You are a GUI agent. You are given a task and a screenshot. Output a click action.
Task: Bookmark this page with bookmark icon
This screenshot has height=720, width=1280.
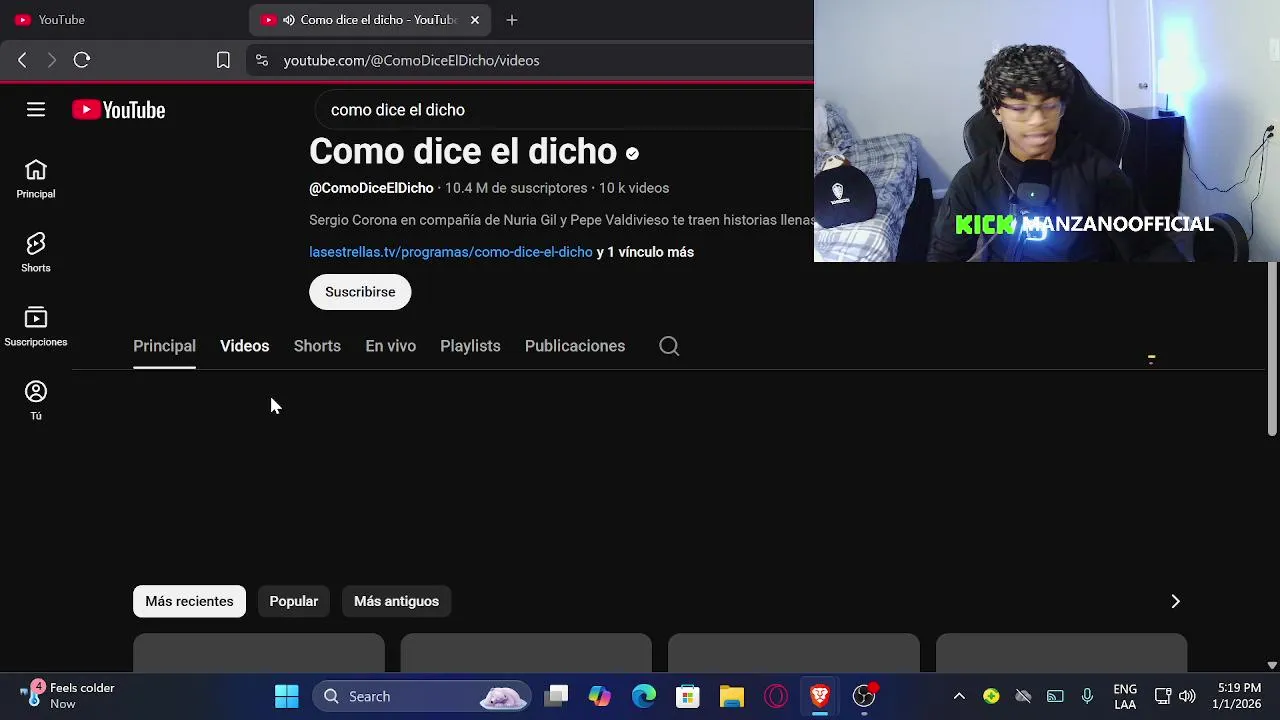pos(223,60)
